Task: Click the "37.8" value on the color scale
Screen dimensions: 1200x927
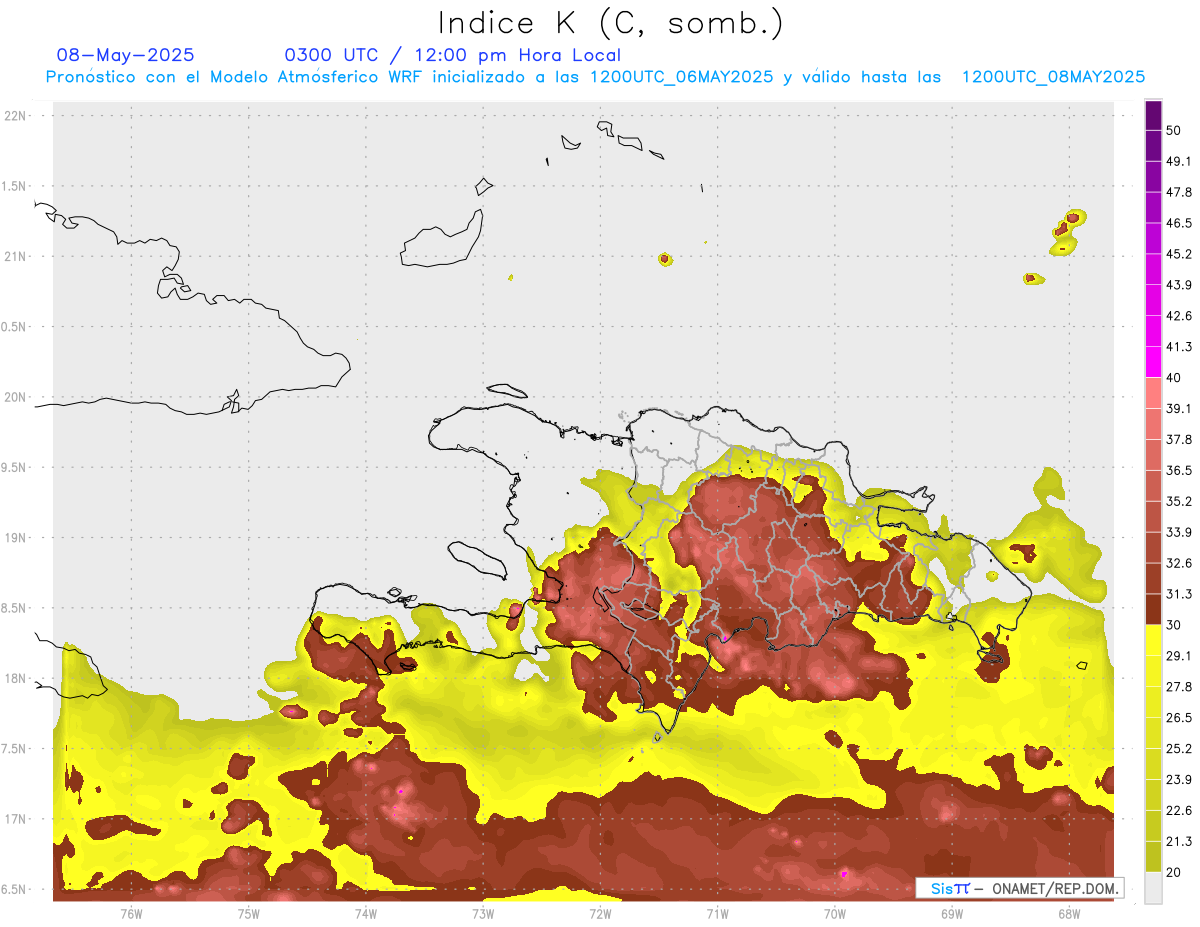Action: click(x=1179, y=440)
